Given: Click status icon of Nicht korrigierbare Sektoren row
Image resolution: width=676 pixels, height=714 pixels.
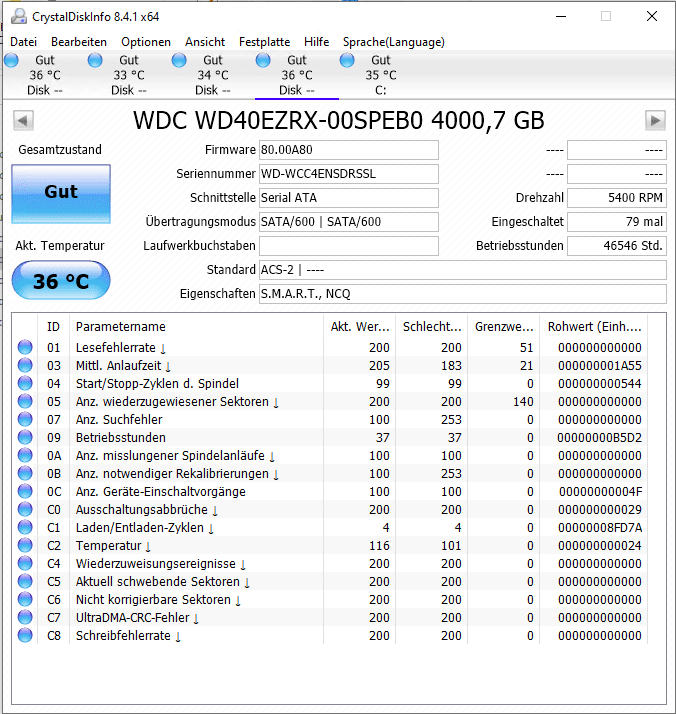Looking at the screenshot, I should [25, 599].
